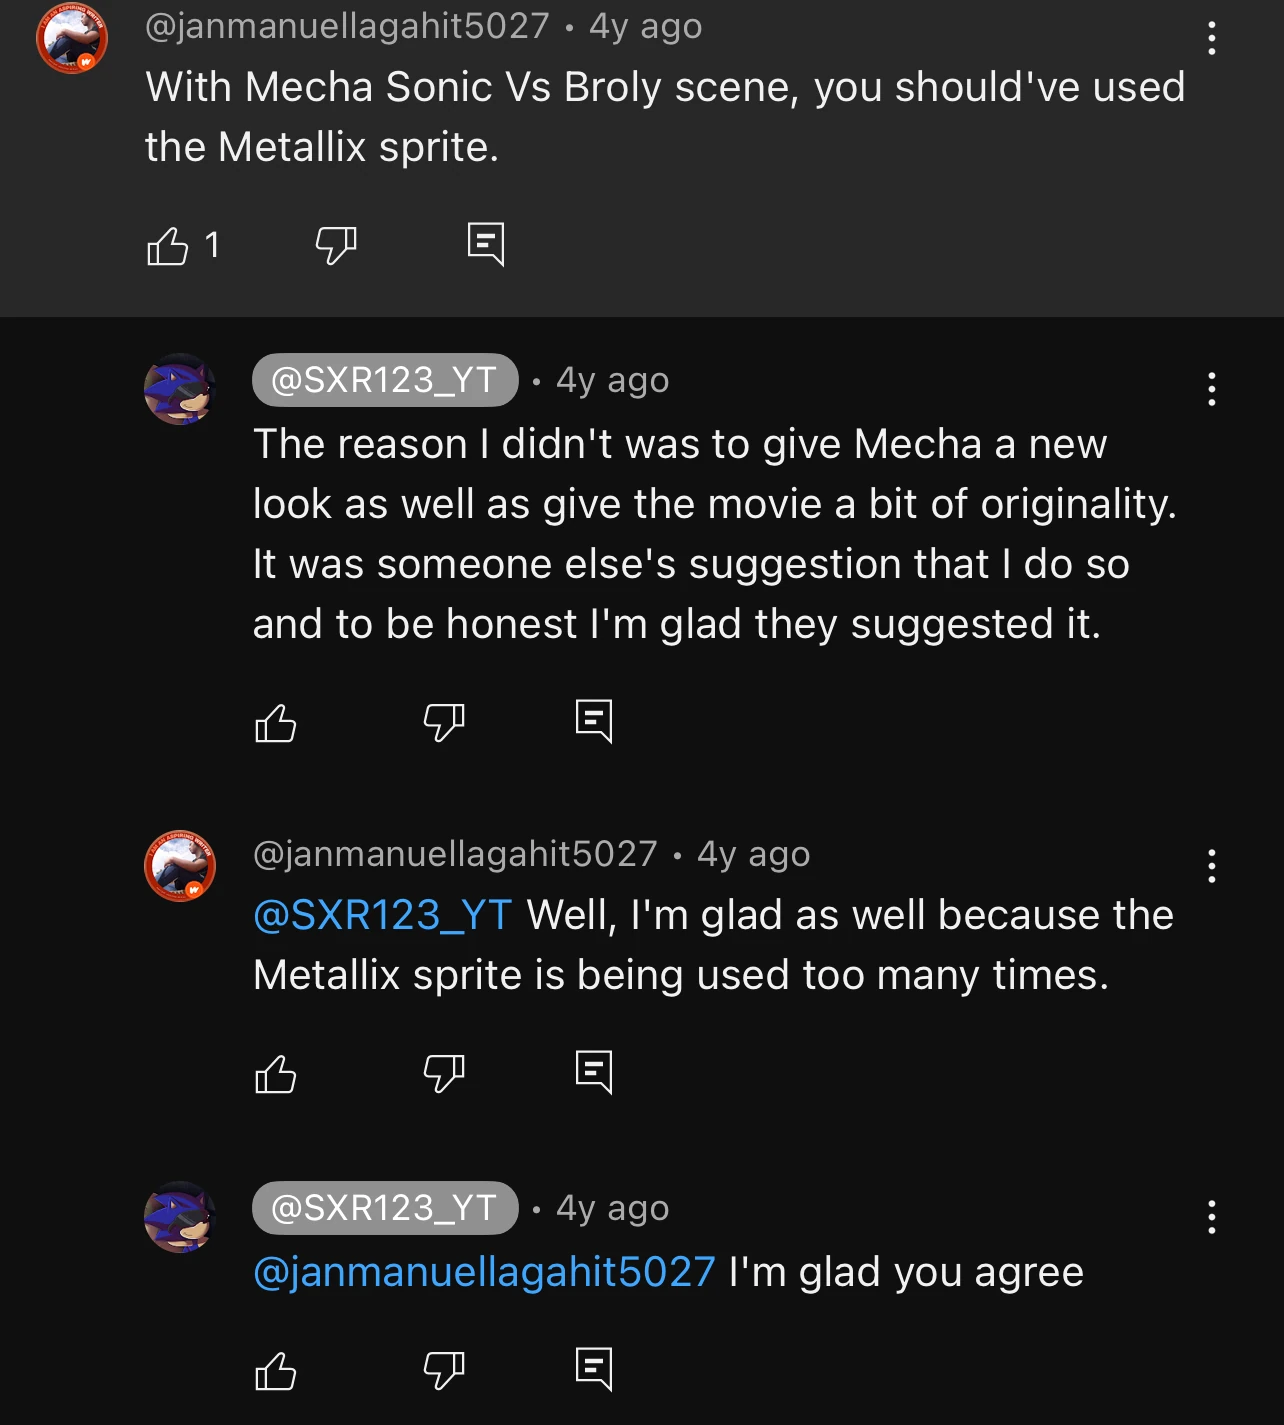Open the blue @janmanuellagahit5027 mention link
Viewport: 1284px width, 1425px height.
pos(484,1272)
